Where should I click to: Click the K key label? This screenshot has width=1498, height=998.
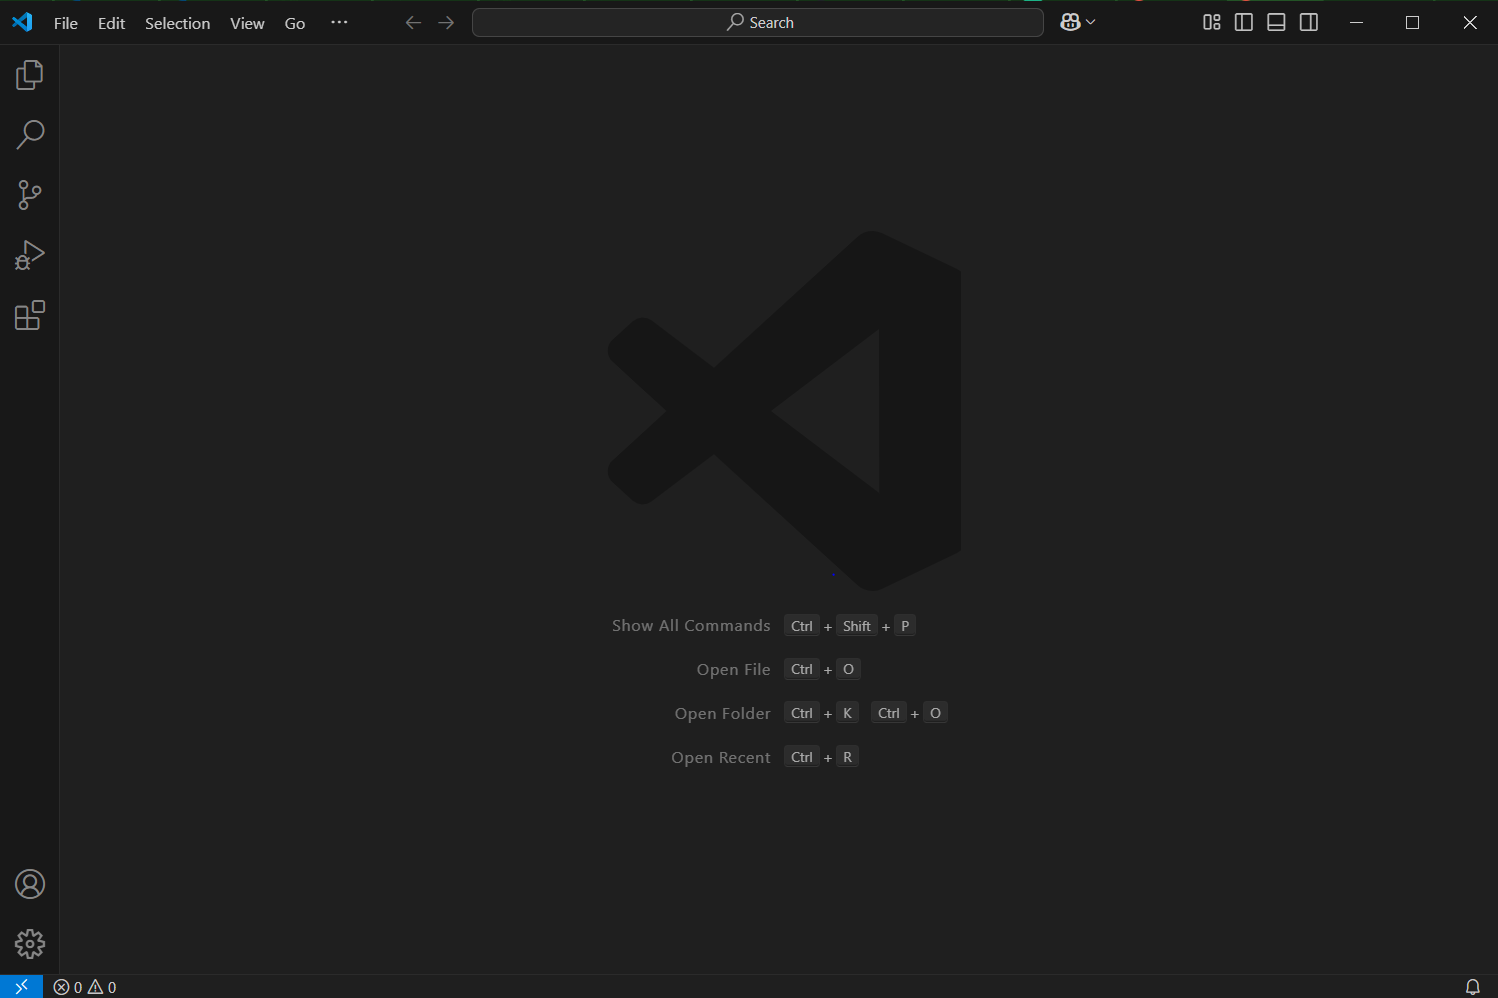(847, 713)
